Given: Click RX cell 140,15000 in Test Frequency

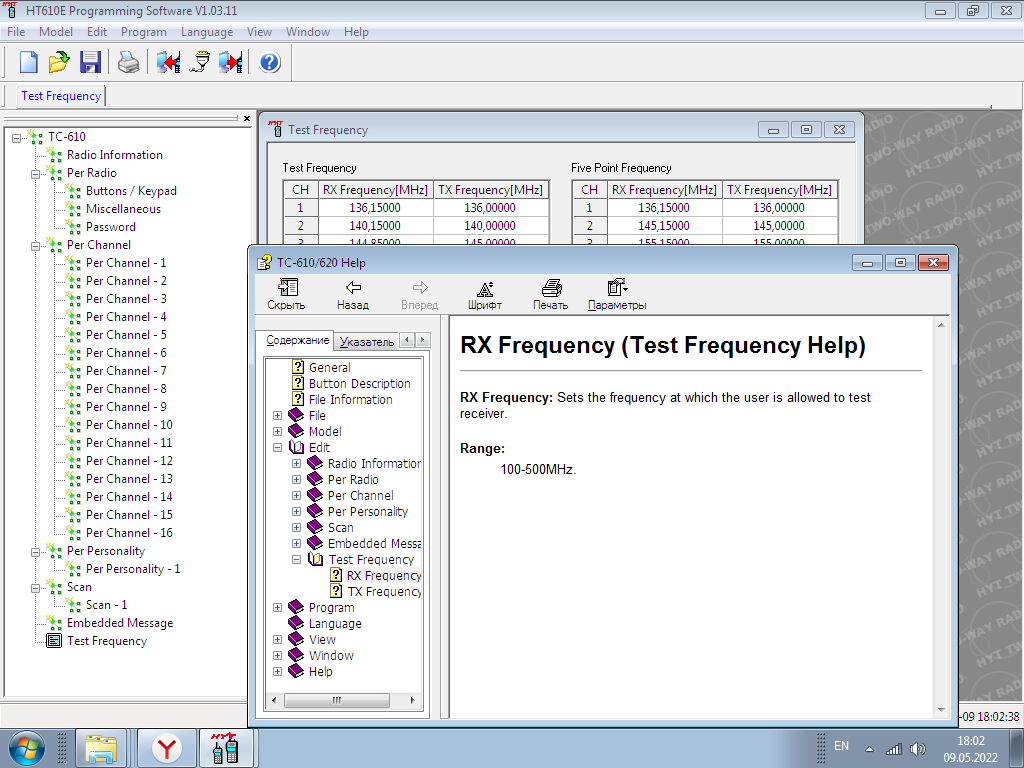Looking at the screenshot, I should point(375,226).
